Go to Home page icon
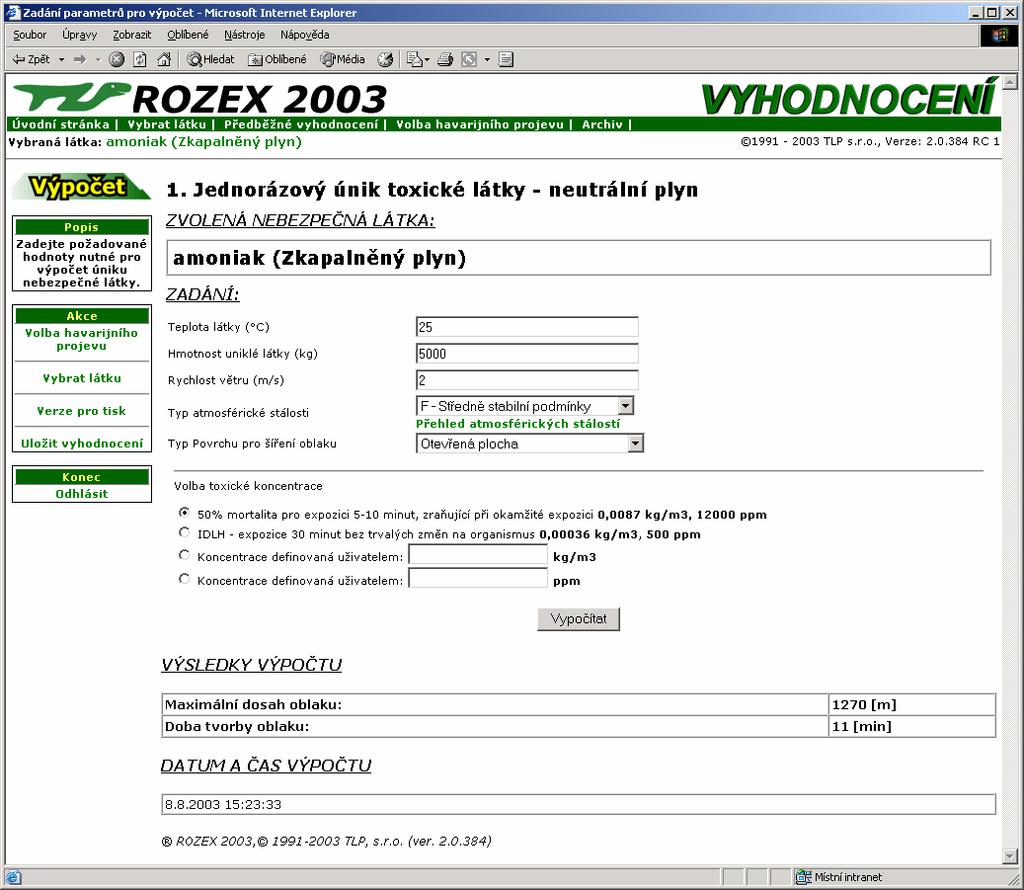This screenshot has height=890, width=1024. tap(164, 59)
